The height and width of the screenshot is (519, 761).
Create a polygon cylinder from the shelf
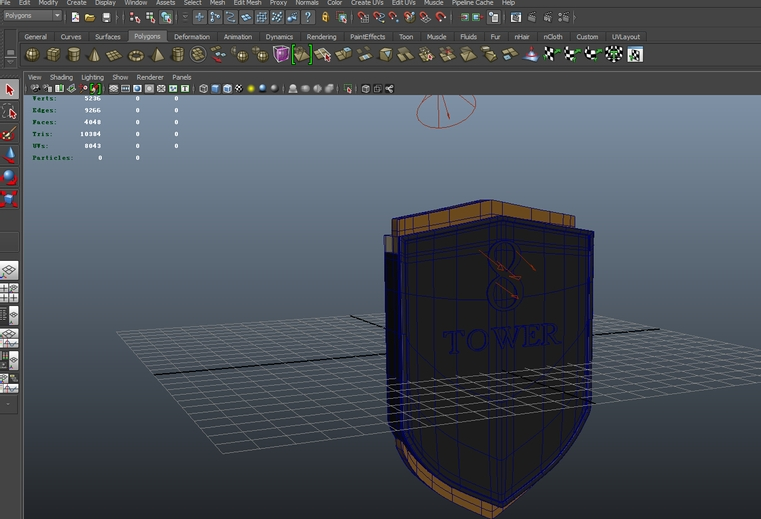click(73, 54)
